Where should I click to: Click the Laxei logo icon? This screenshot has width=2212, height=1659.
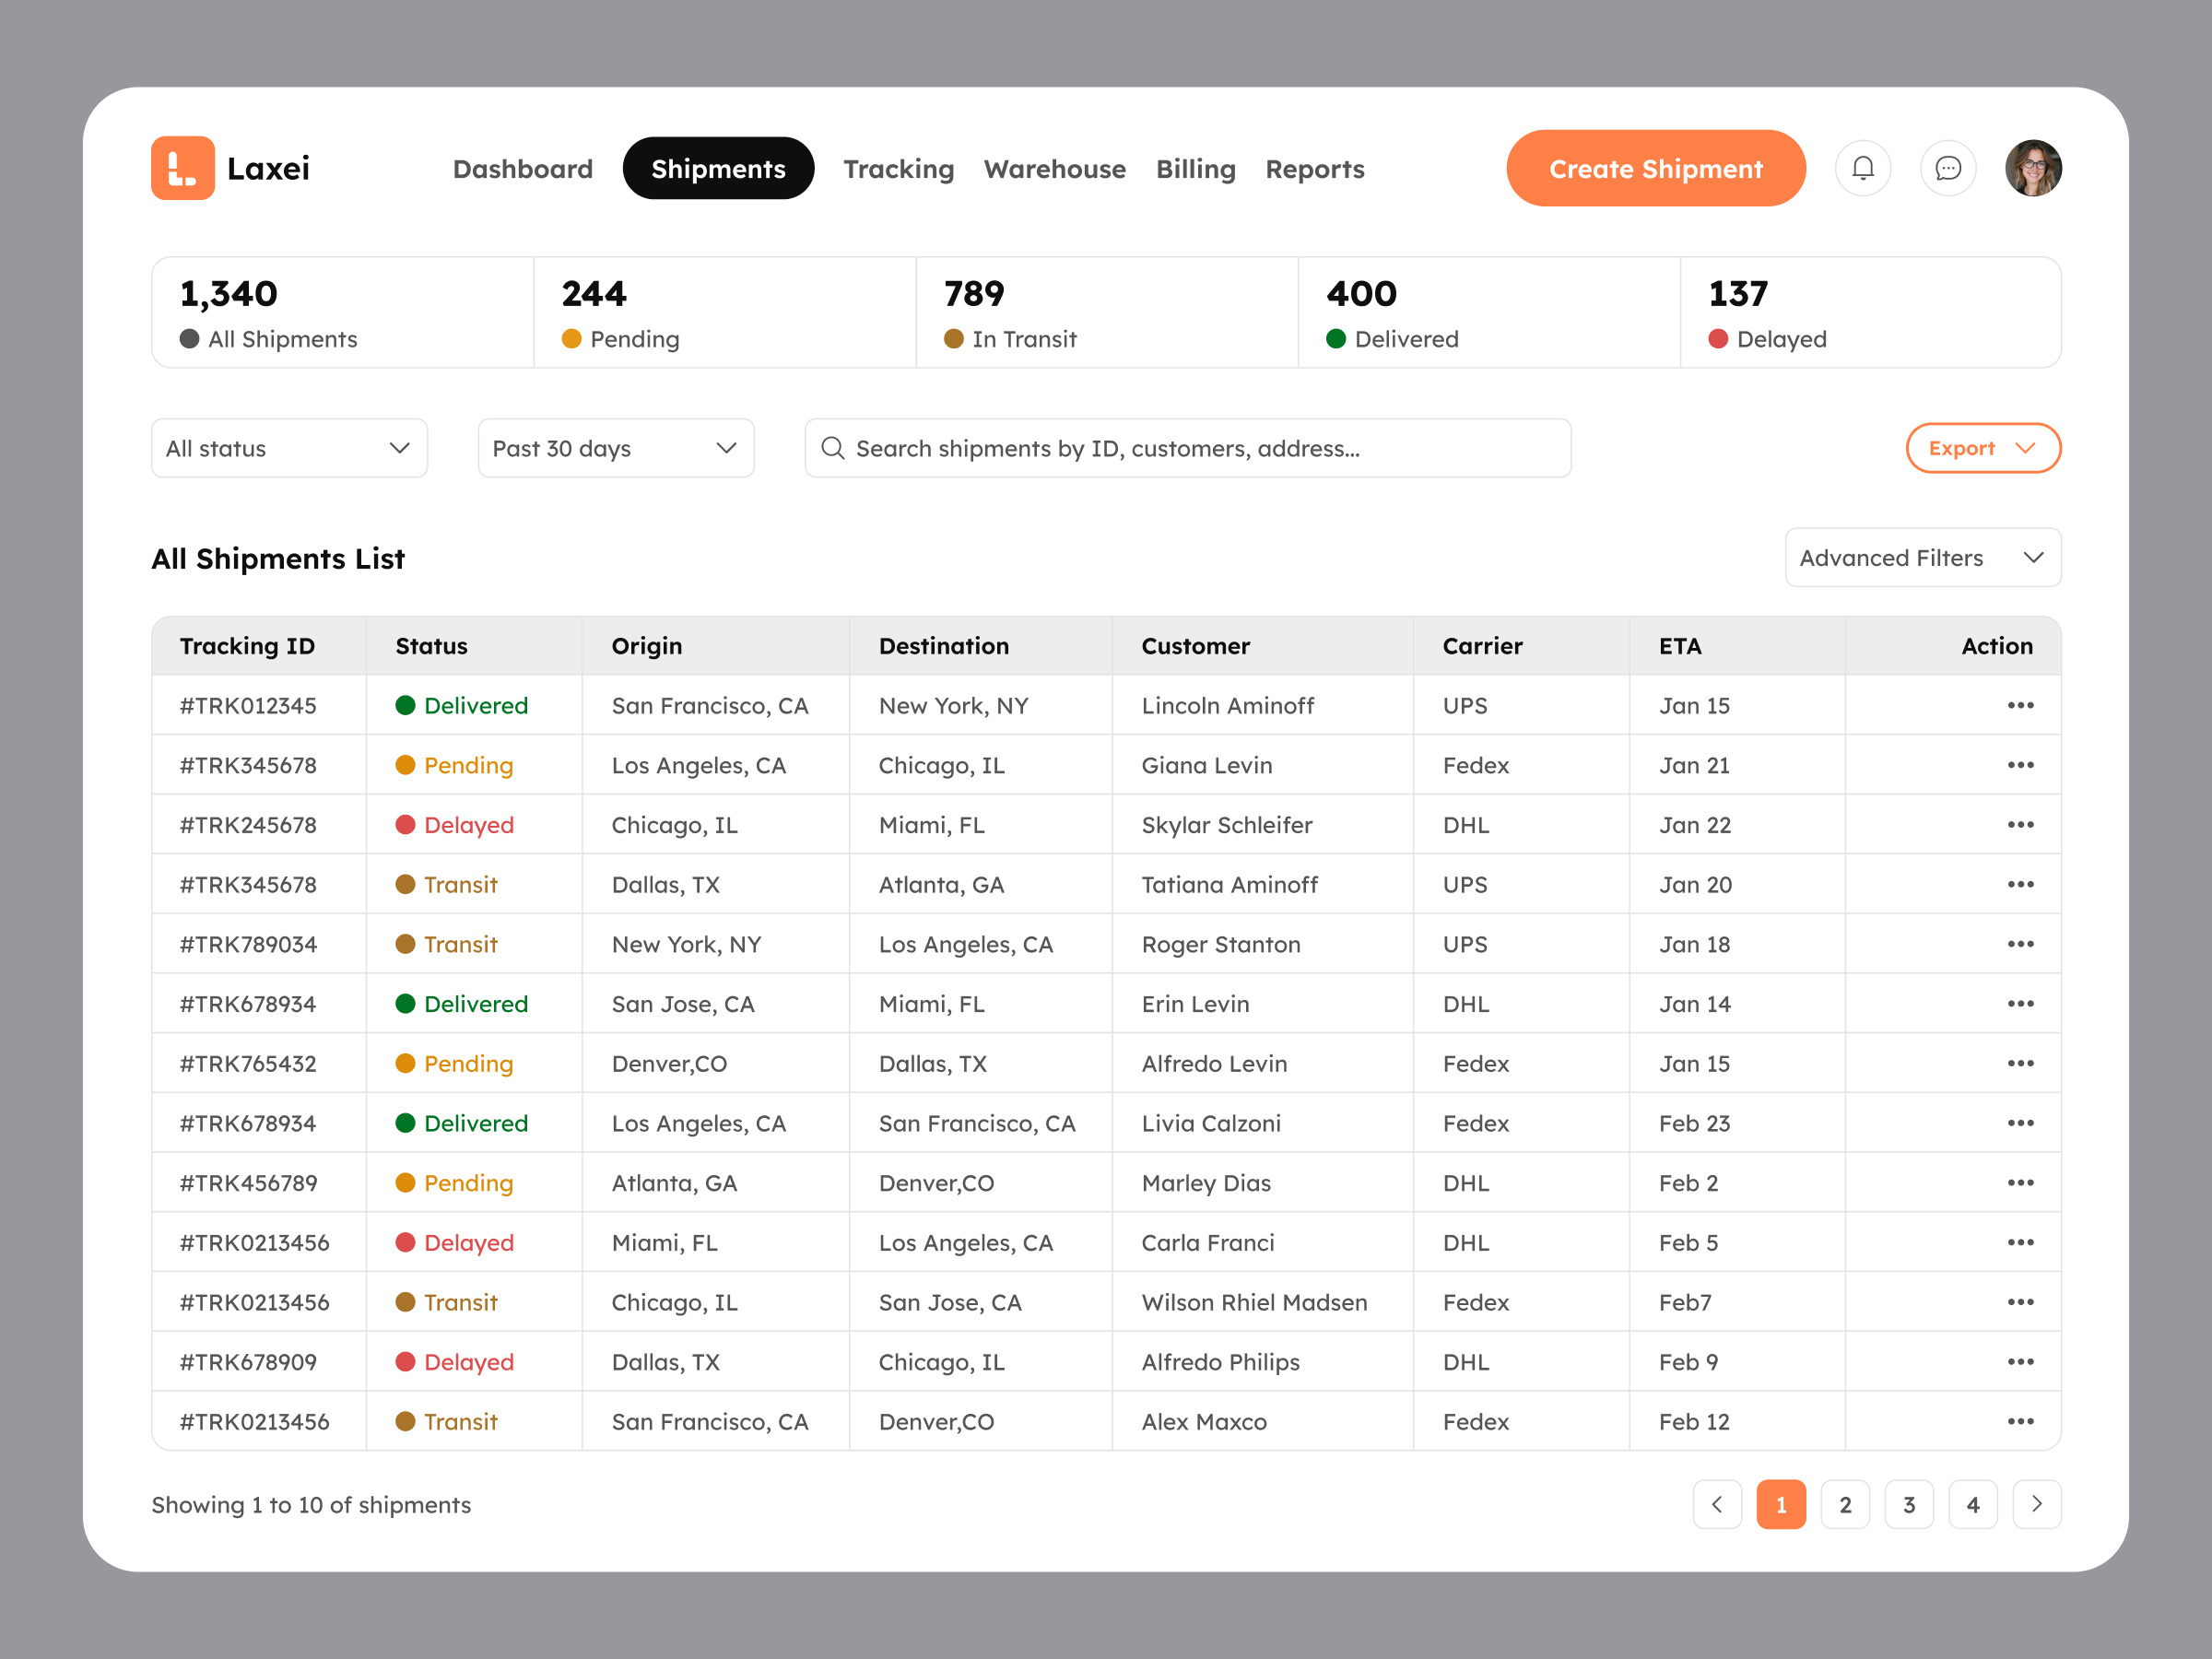[183, 168]
